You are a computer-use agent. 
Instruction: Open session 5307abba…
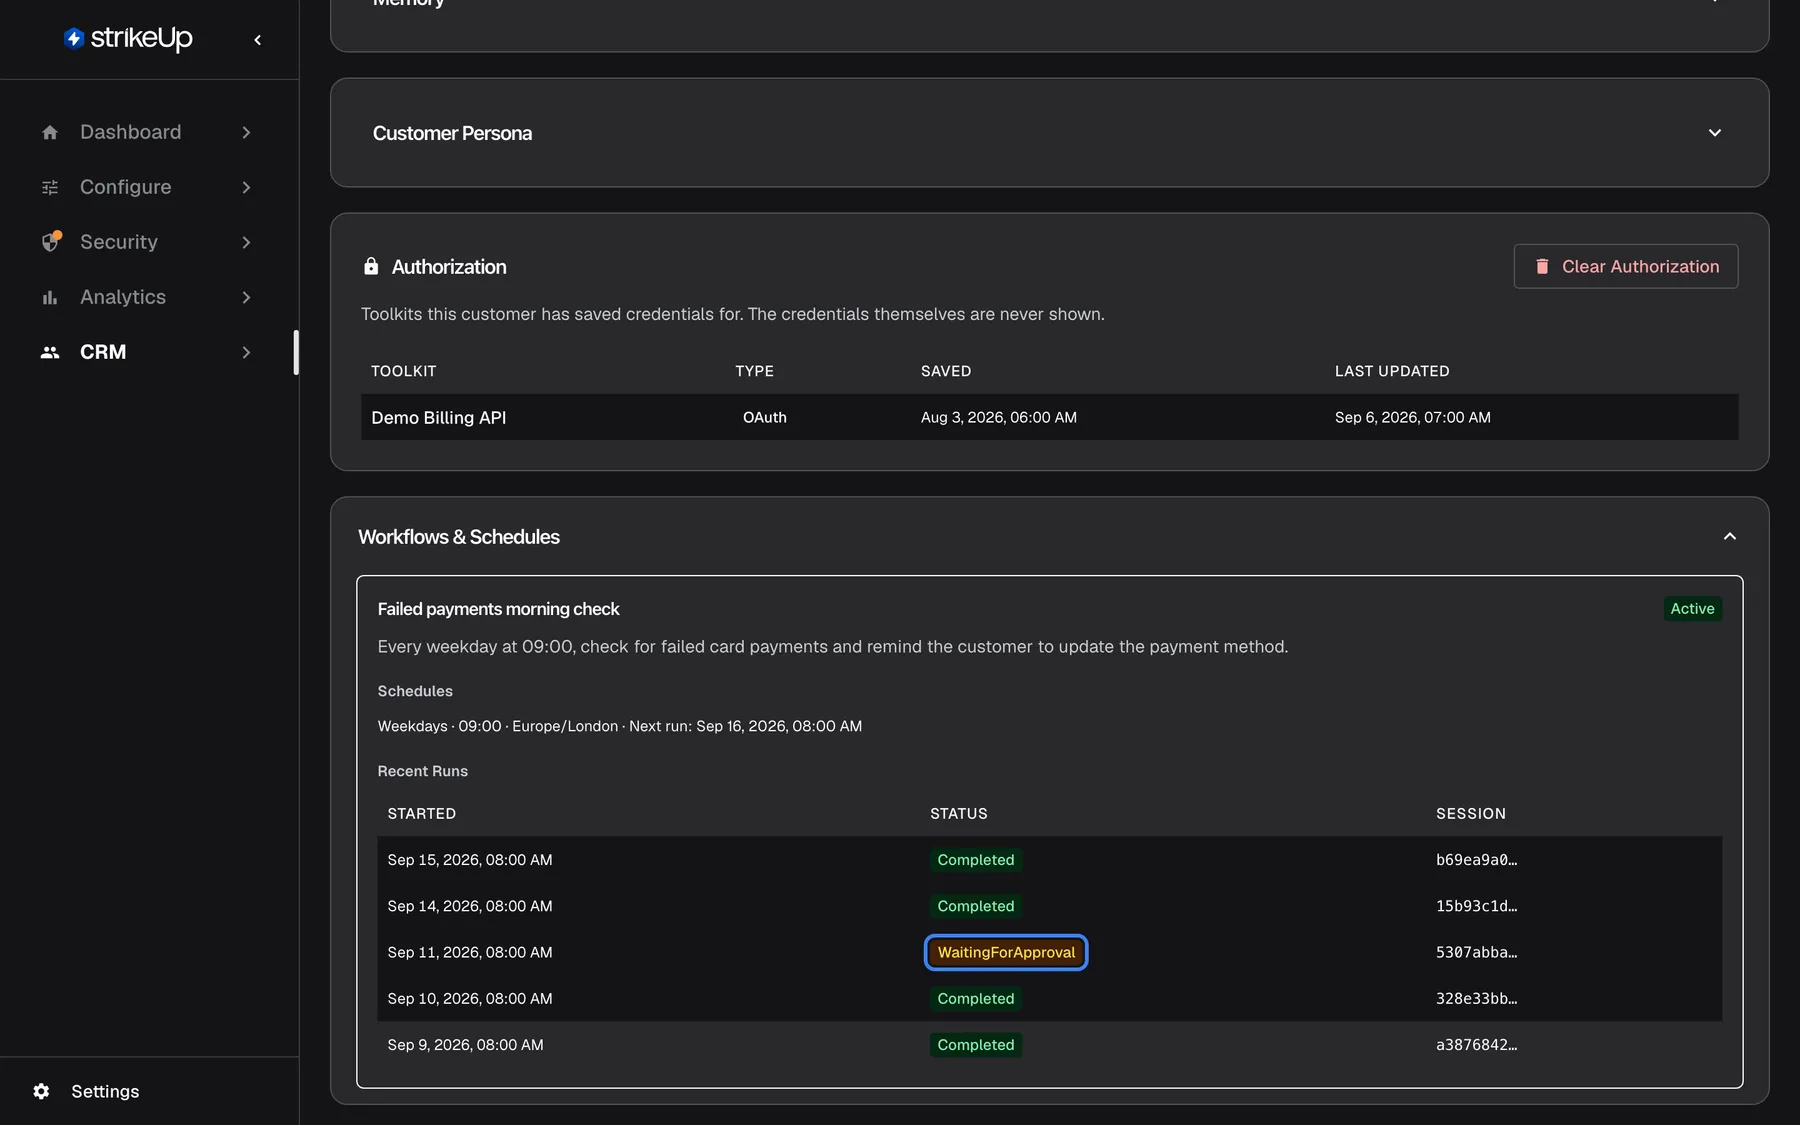pos(1476,952)
